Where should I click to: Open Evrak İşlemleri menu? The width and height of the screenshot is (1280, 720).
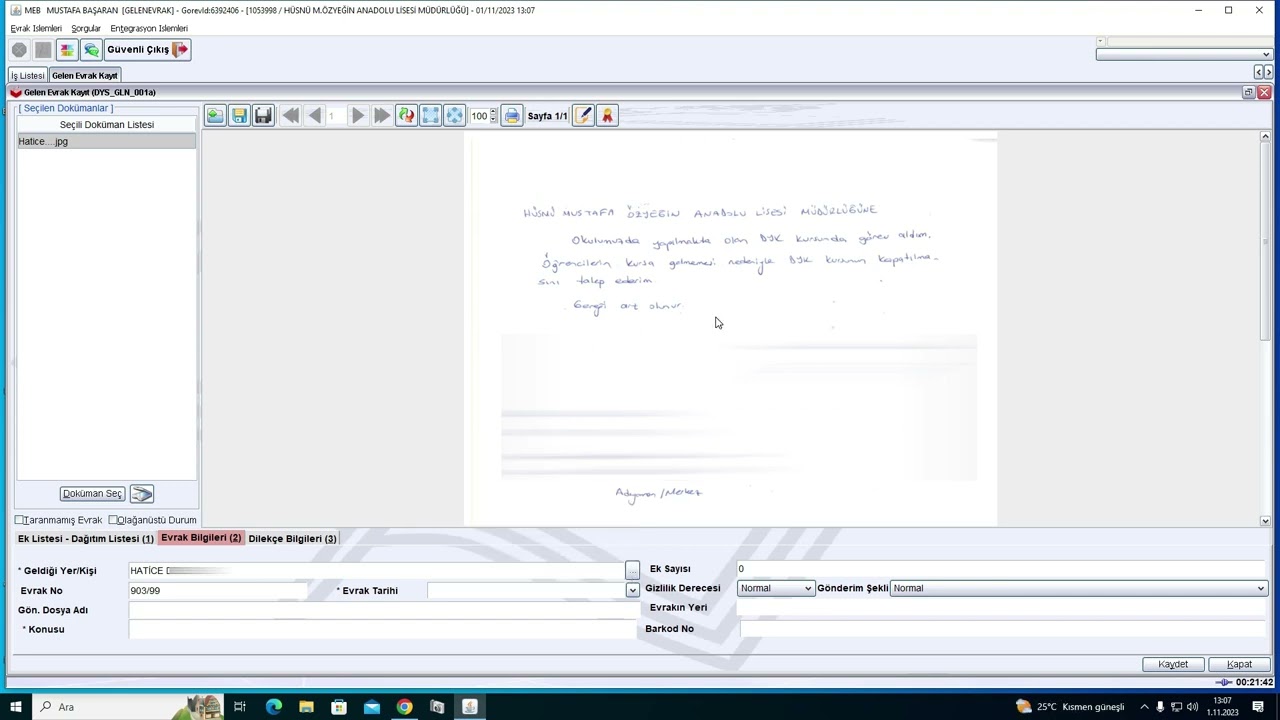coord(36,28)
